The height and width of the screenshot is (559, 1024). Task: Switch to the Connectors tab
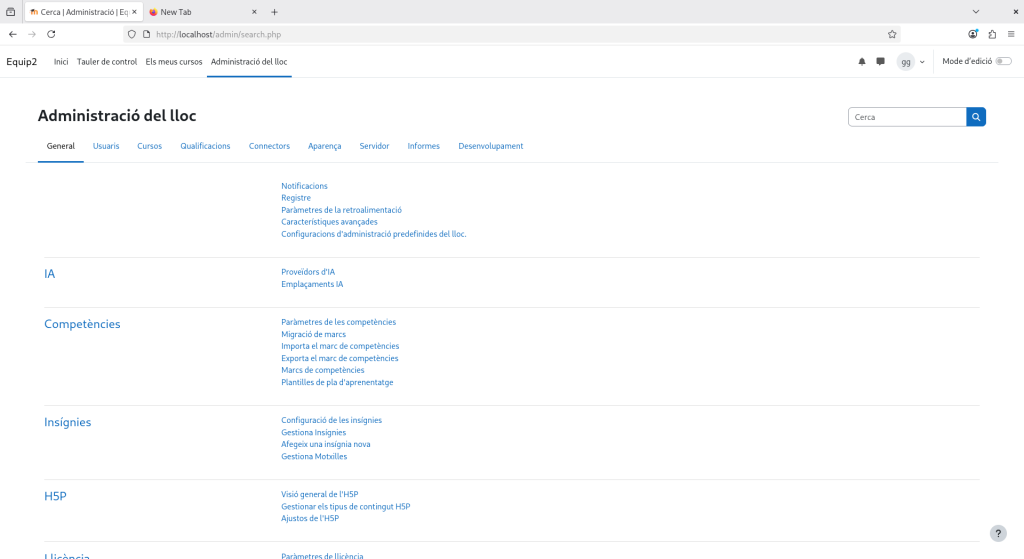[x=269, y=146]
